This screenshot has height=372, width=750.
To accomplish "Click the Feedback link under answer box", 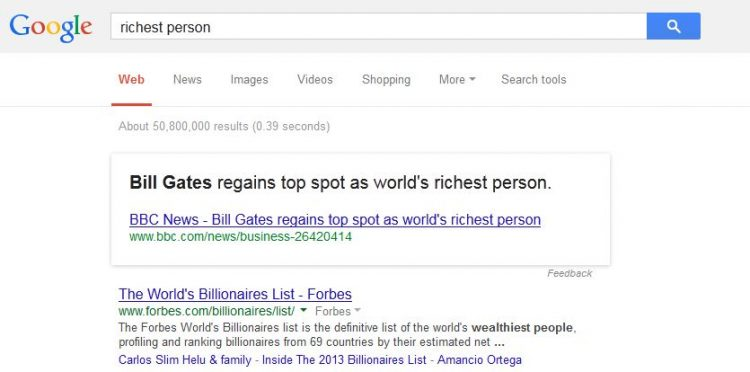I will (570, 274).
